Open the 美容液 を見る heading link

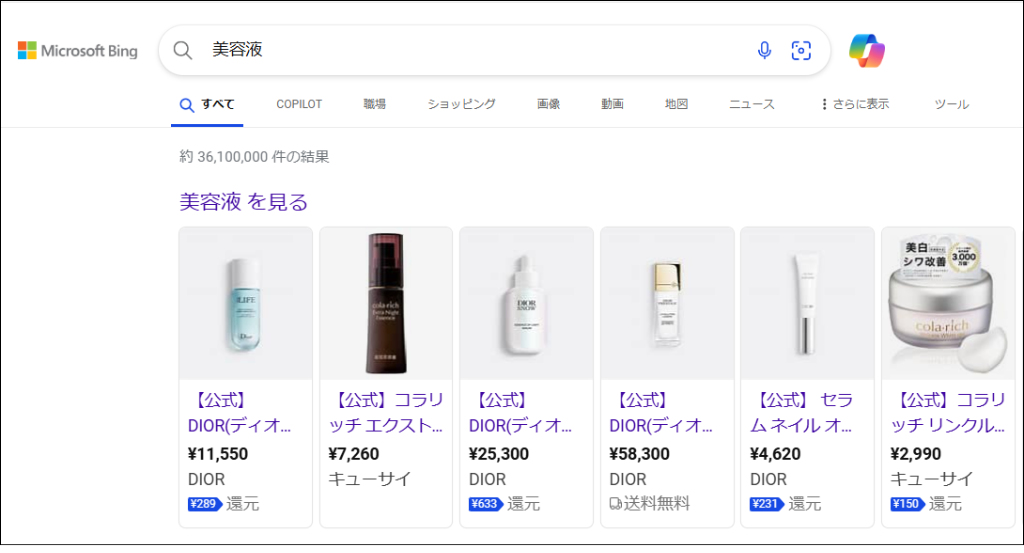point(244,202)
